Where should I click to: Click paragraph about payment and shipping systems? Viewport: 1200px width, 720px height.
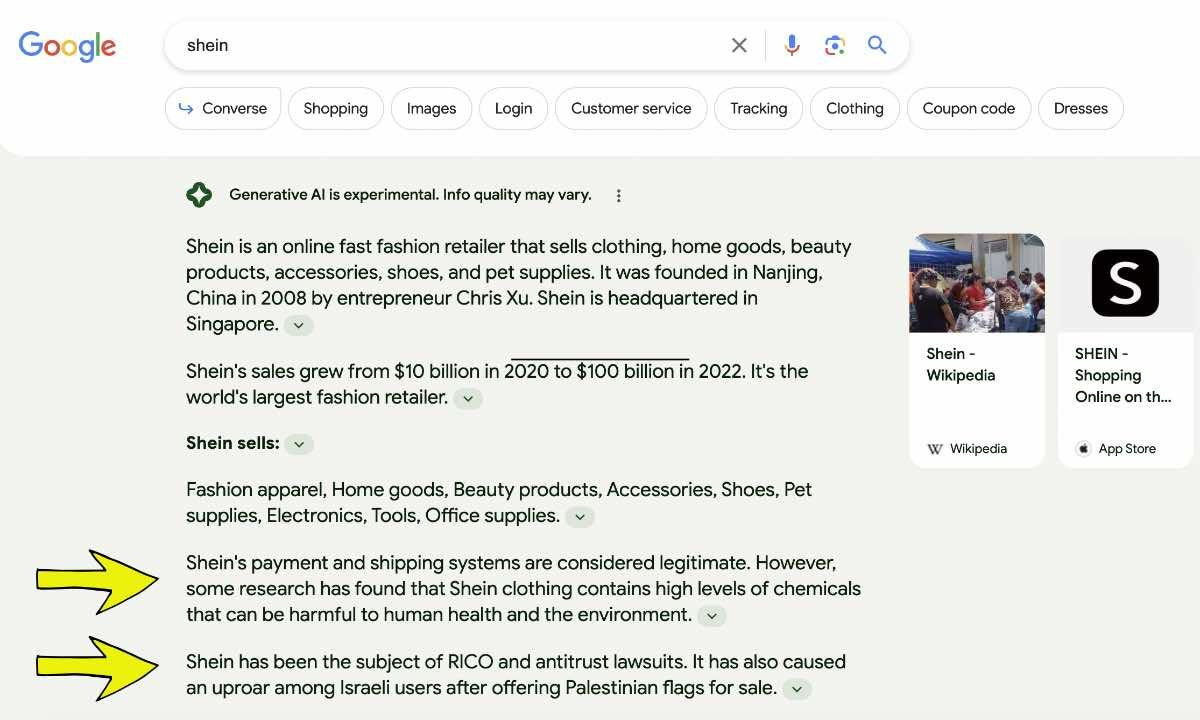[523, 589]
